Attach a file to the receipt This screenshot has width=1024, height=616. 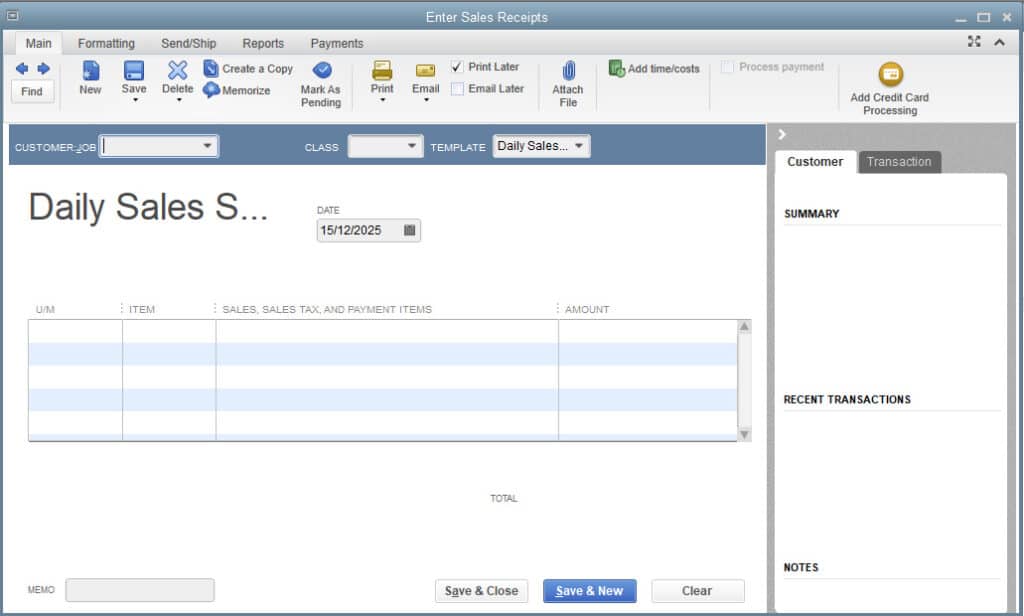(x=567, y=80)
